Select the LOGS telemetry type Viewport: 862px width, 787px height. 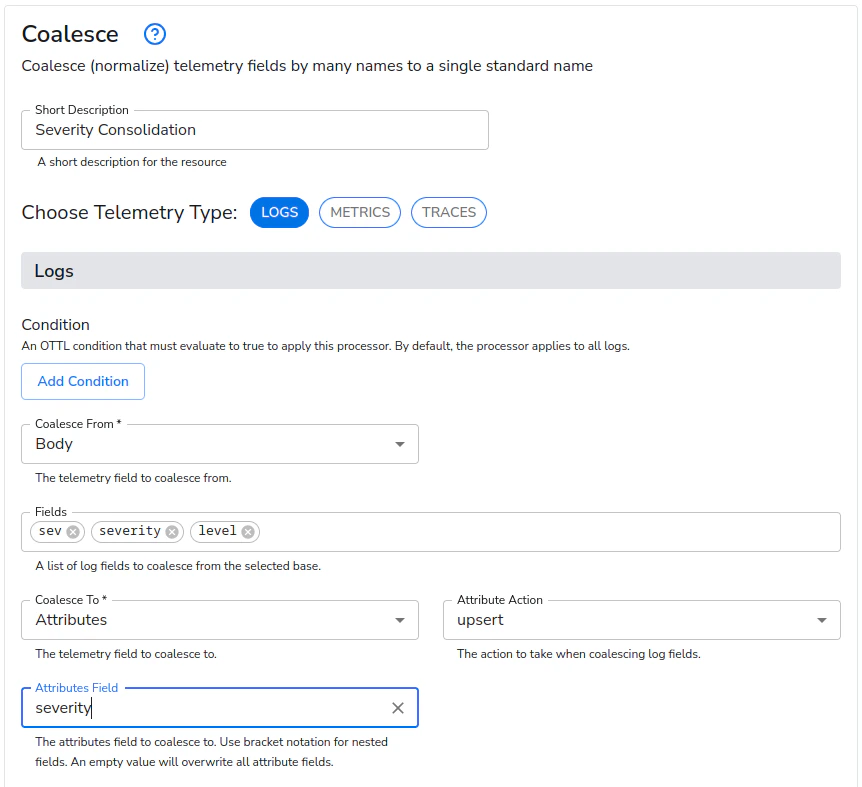[x=279, y=212]
